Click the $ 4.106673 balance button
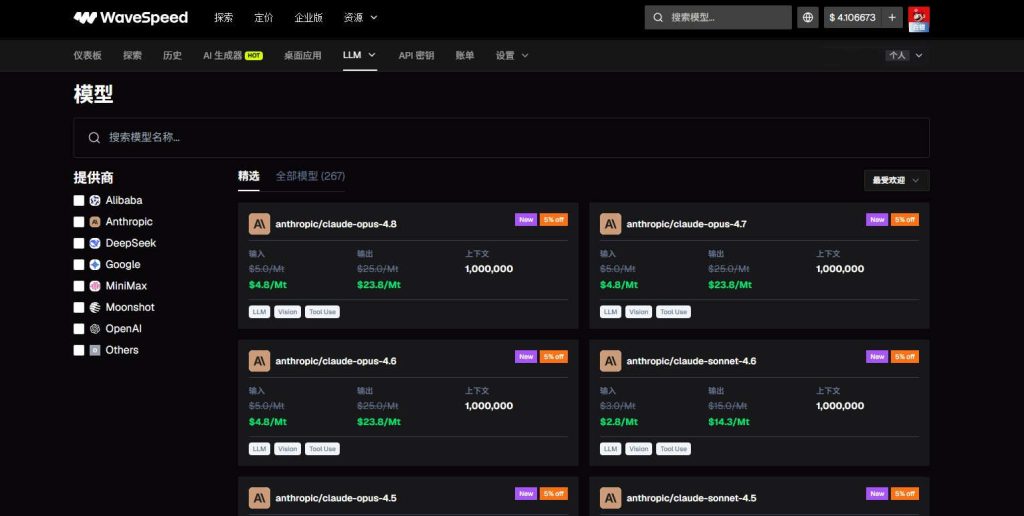 [852, 18]
